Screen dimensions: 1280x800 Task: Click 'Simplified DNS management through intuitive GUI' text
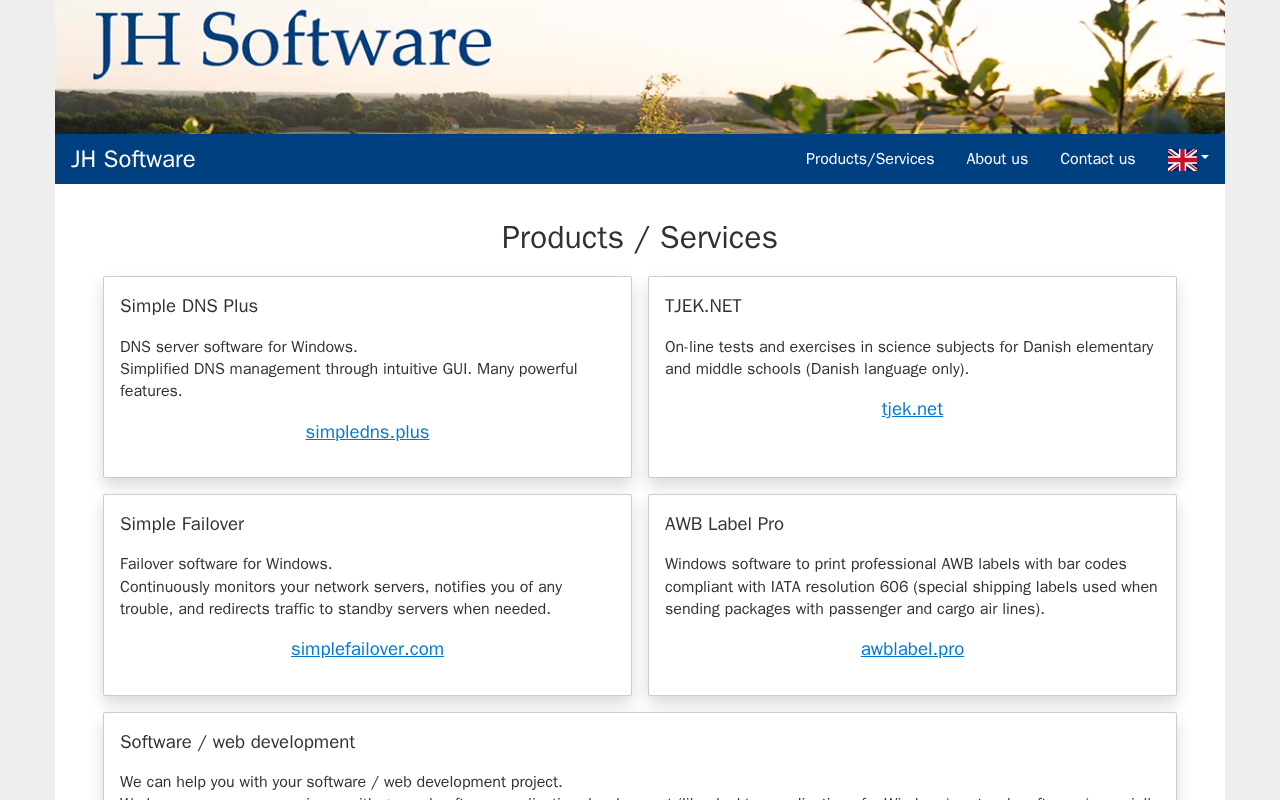349,380
